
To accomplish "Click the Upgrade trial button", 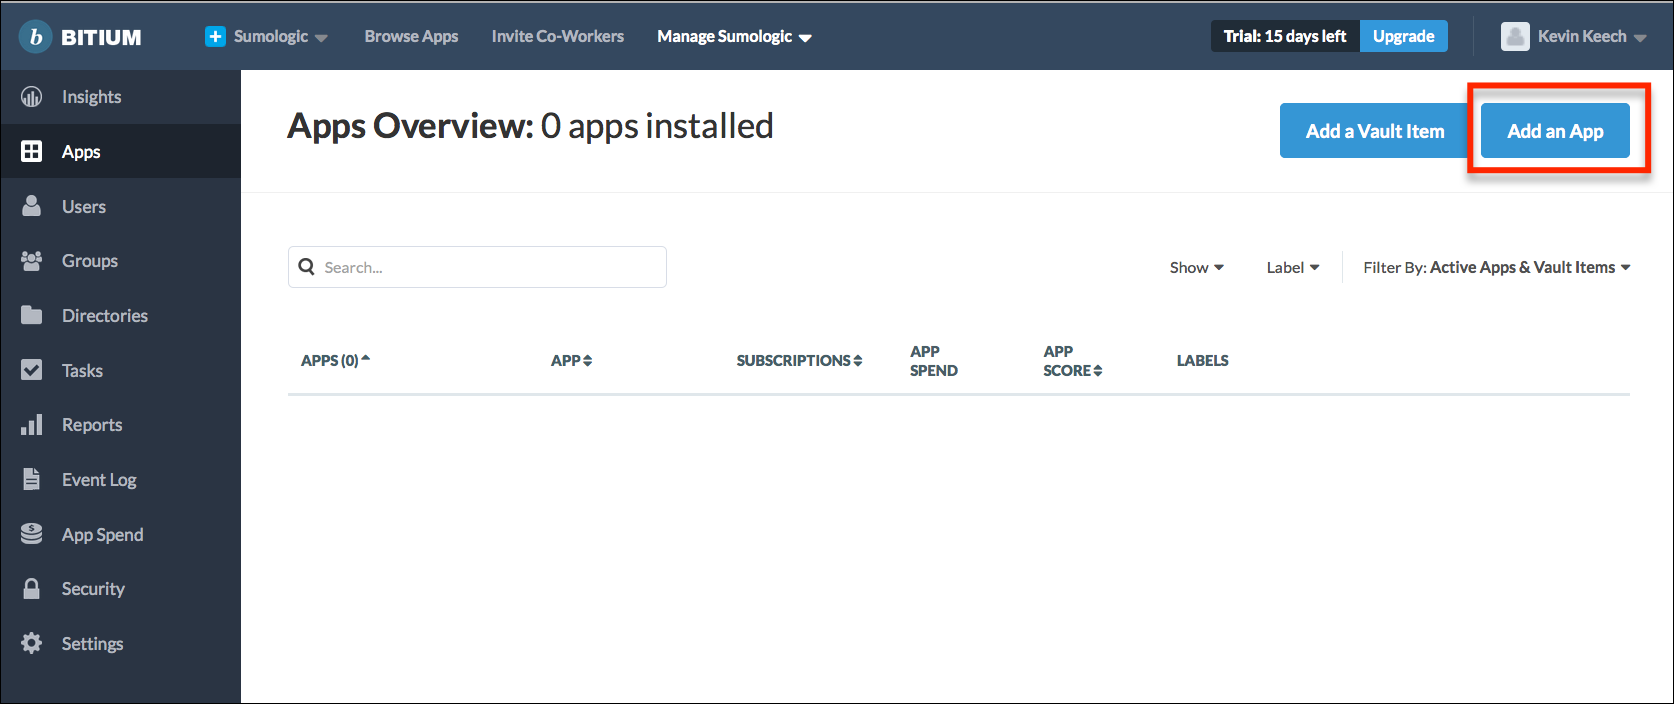I will pos(1403,37).
